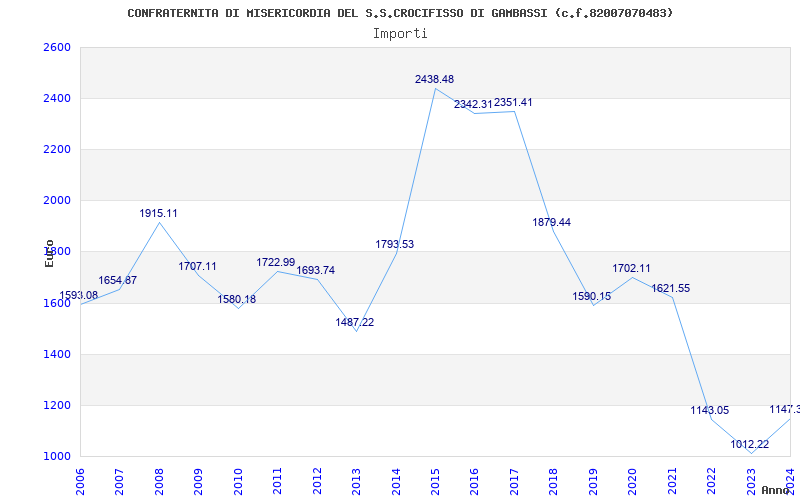This screenshot has height=500, width=800.
Task: Click the 1915.11 peak value label
Action: [159, 213]
